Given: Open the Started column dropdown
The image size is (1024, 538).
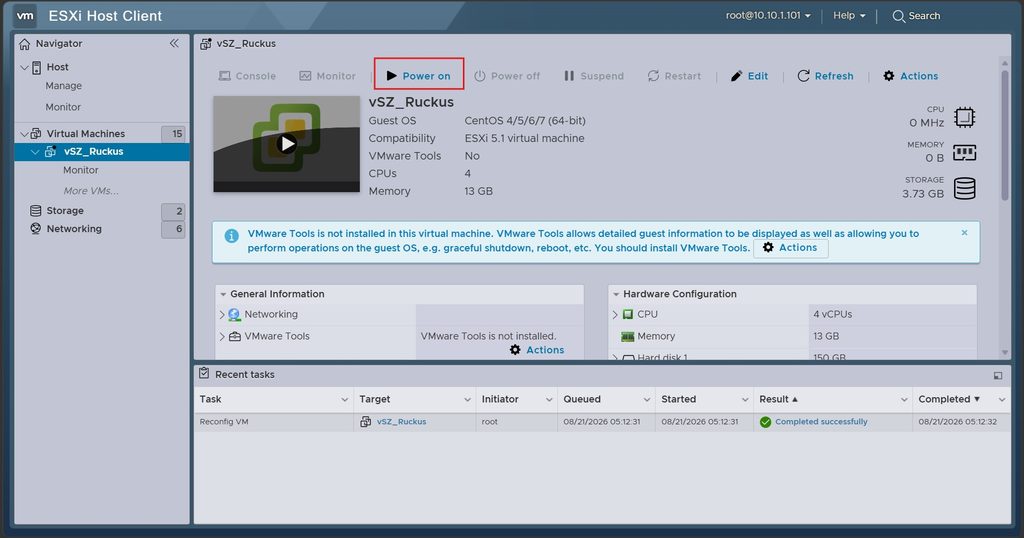Looking at the screenshot, I should (x=744, y=400).
